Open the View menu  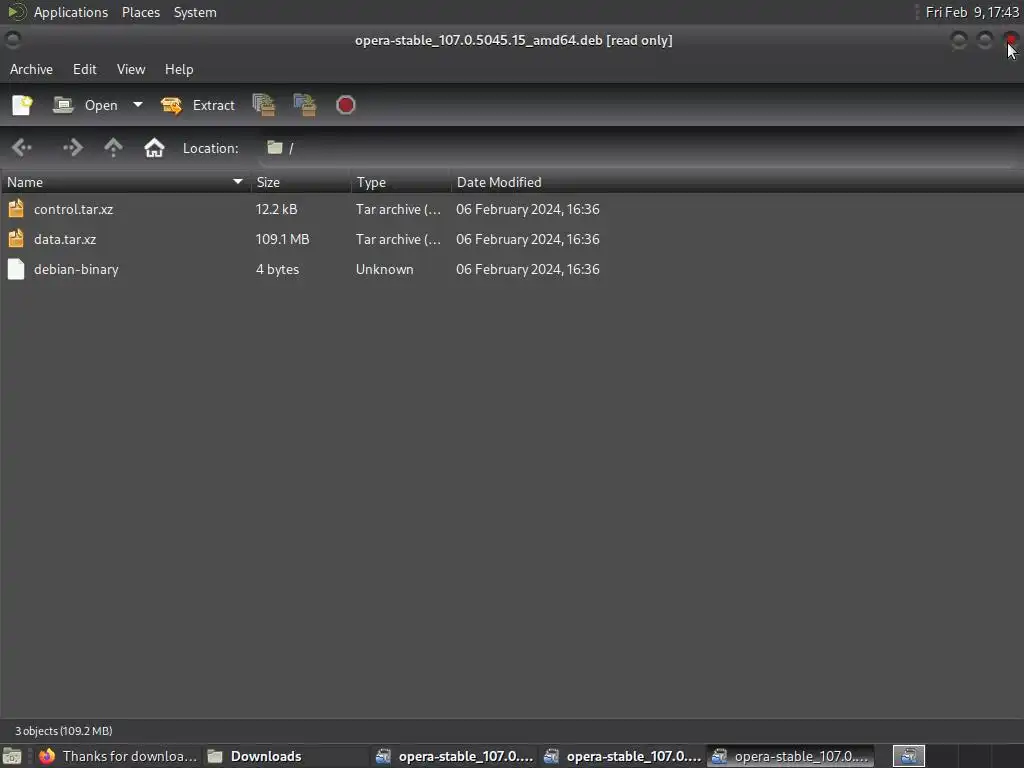[131, 69]
